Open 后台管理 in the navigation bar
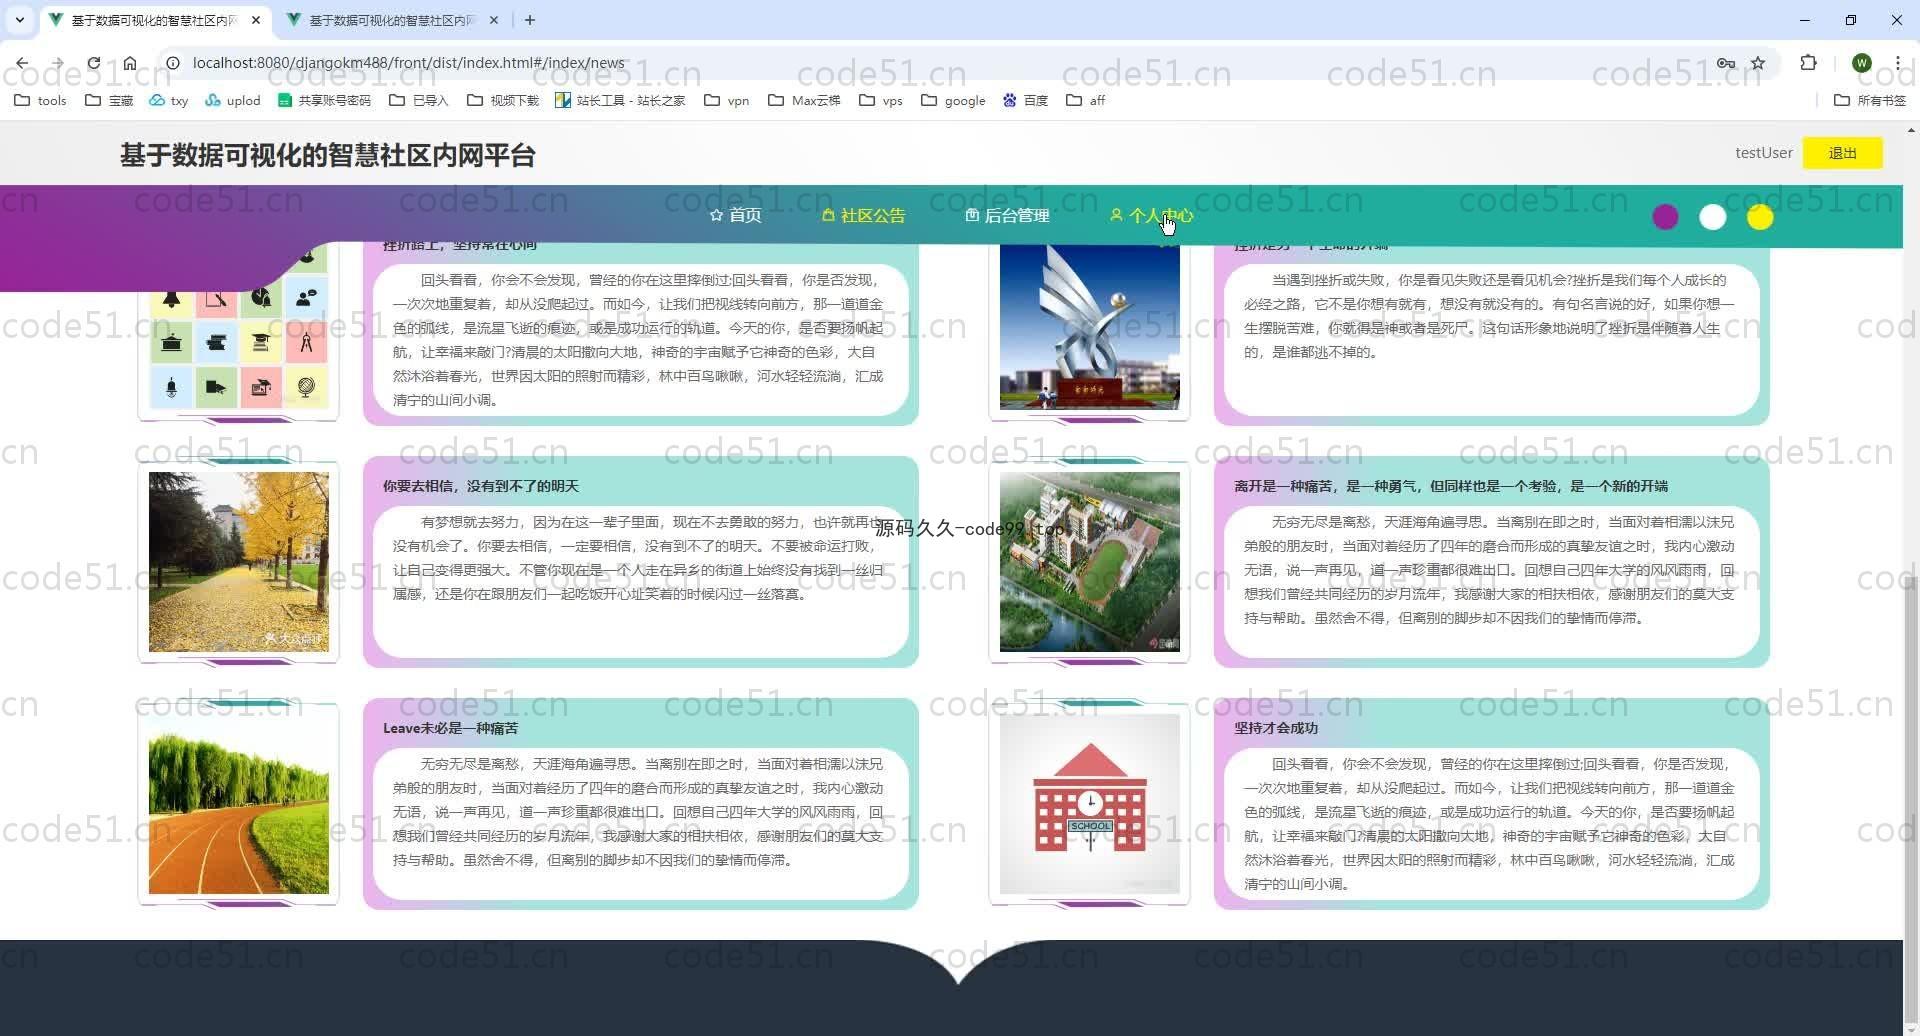This screenshot has height=1036, width=1920. point(1007,215)
